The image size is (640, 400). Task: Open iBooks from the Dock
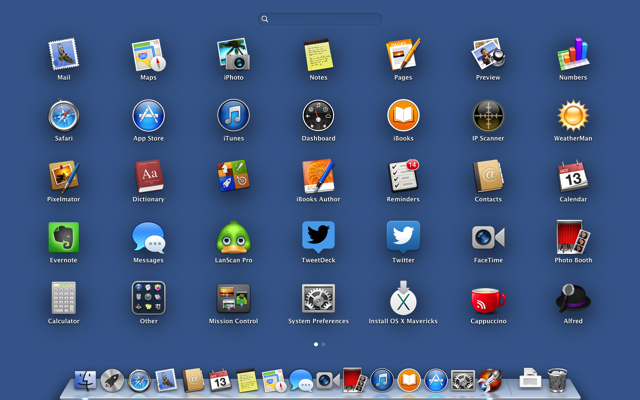pos(409,380)
